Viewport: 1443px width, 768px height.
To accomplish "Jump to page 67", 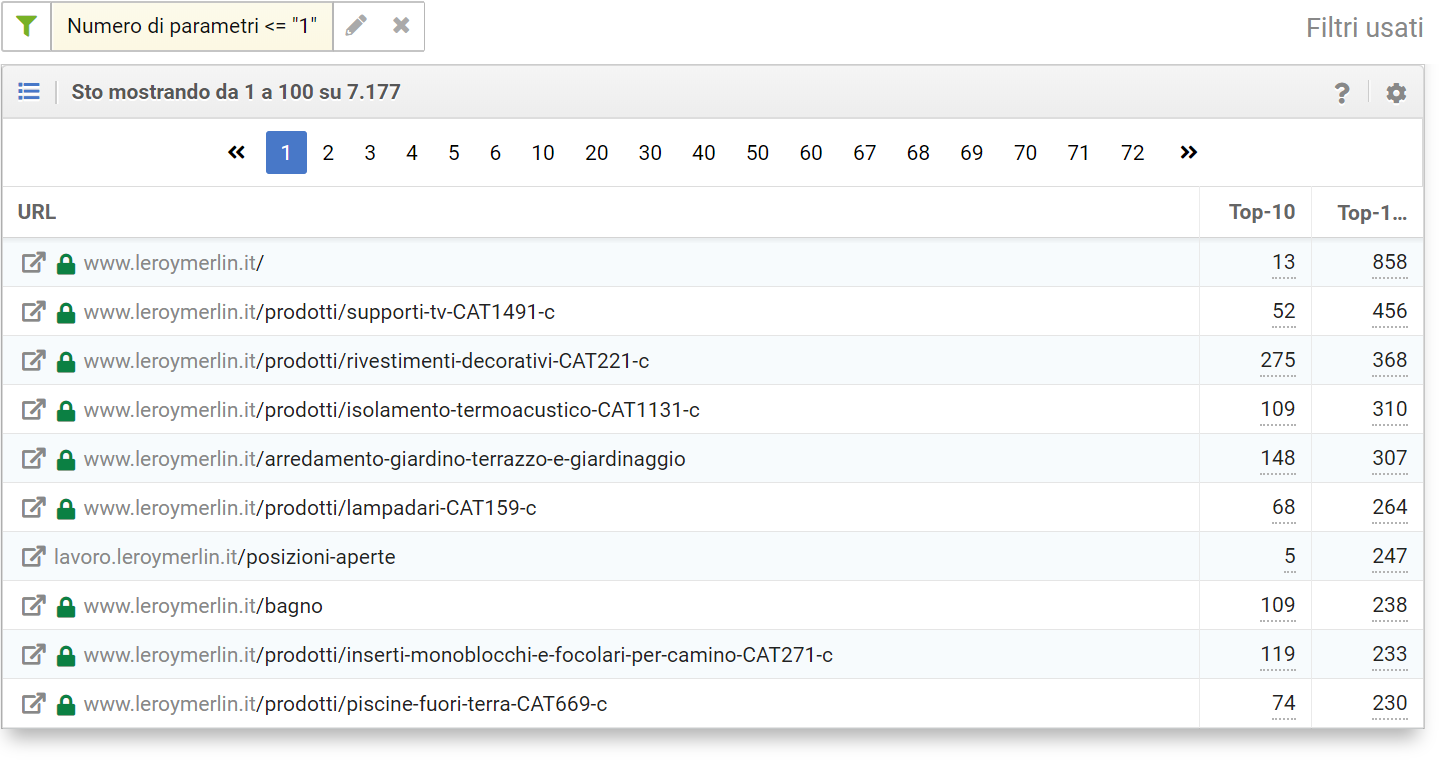I will point(865,152).
